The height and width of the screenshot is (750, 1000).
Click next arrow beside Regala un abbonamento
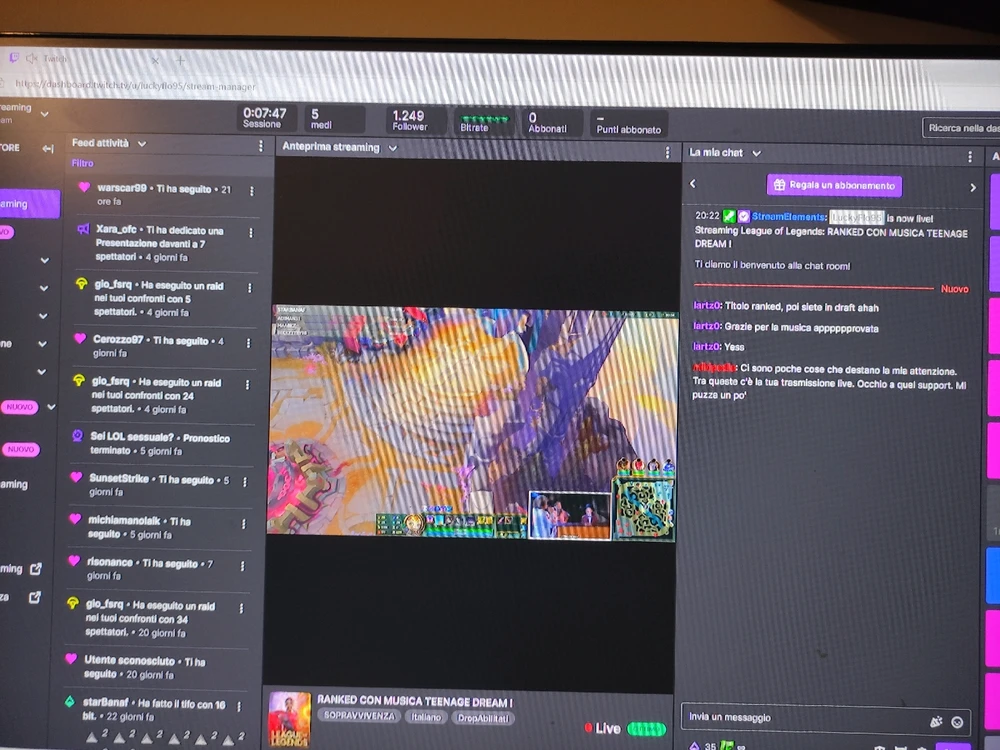coord(973,188)
